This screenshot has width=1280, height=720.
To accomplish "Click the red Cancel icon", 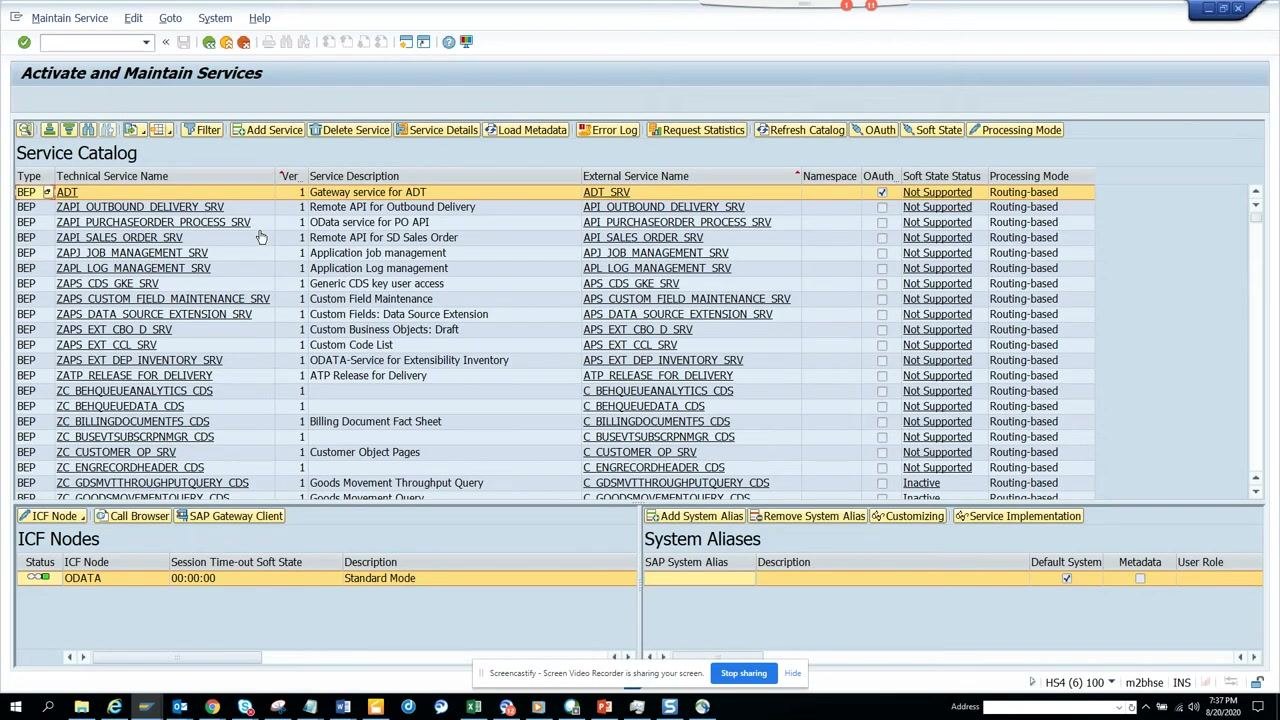I will pos(243,42).
